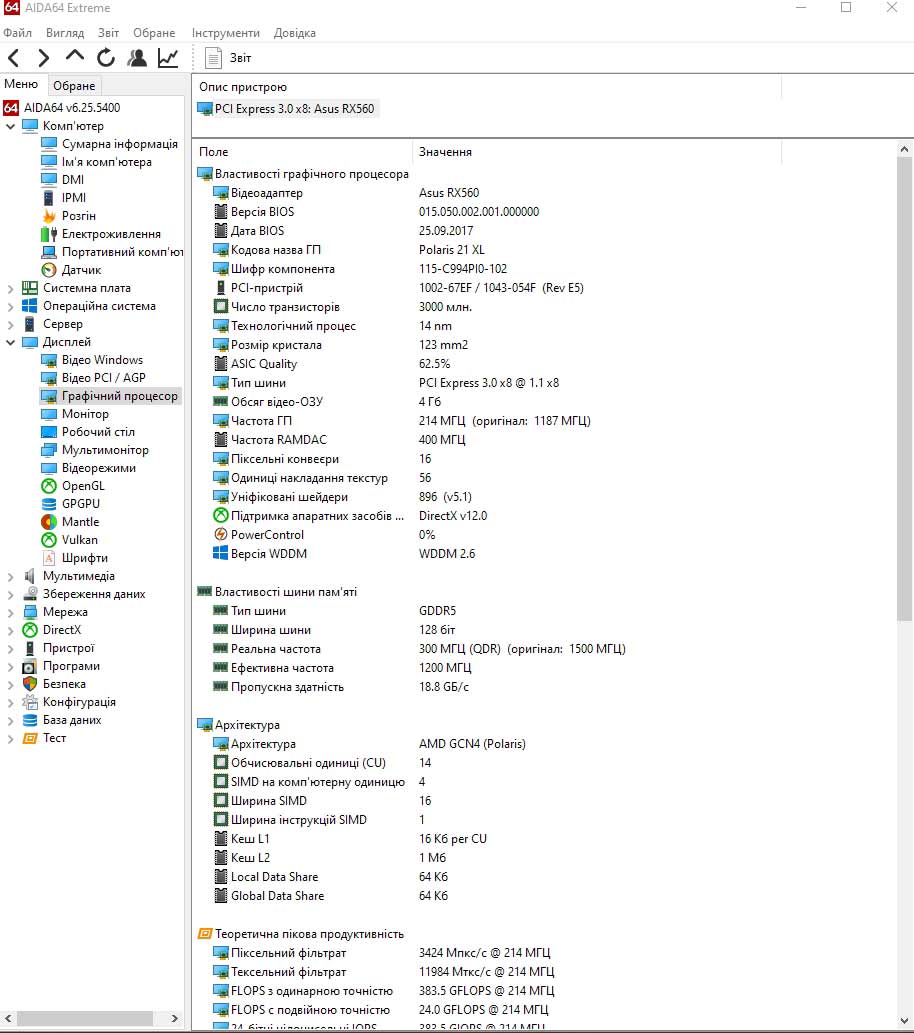Refresh the page with the circular arrow icon
The image size is (914, 1033).
tap(105, 58)
